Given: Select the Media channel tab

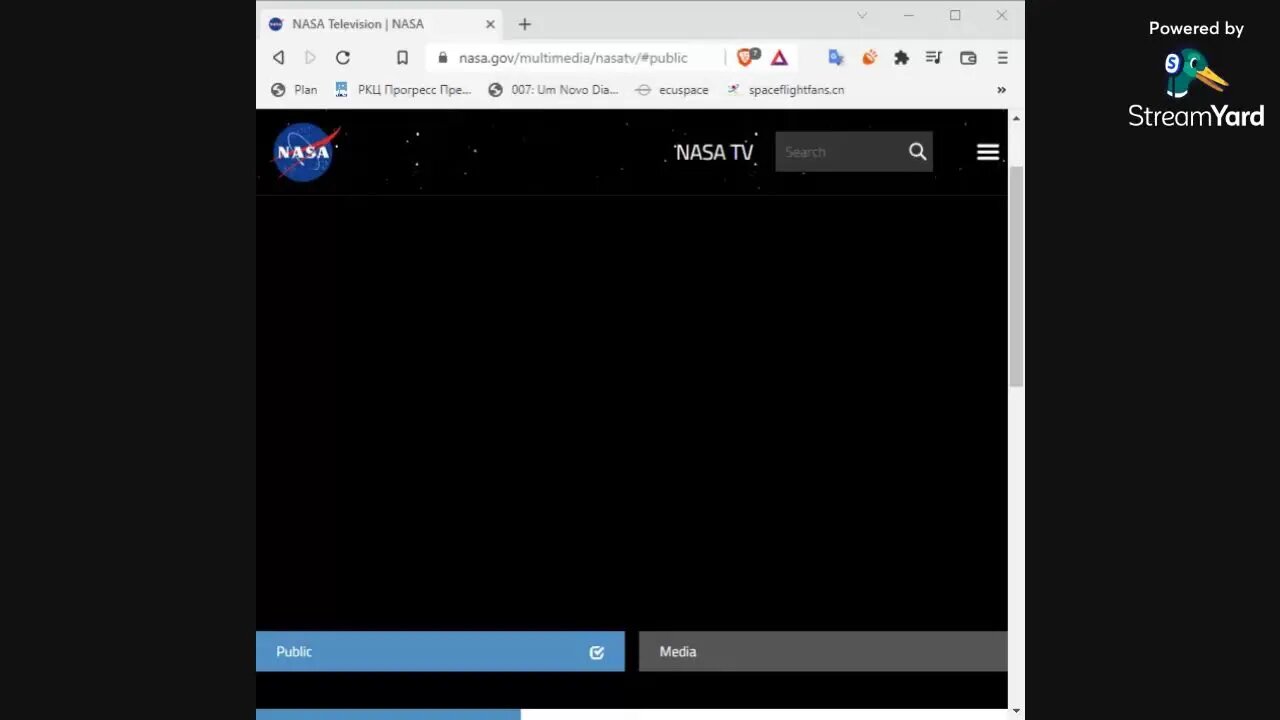Looking at the screenshot, I should click(823, 651).
